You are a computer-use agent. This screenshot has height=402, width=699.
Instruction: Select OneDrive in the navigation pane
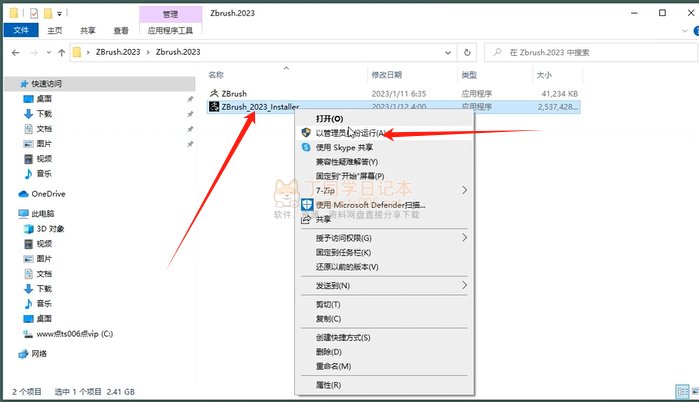[x=48, y=194]
